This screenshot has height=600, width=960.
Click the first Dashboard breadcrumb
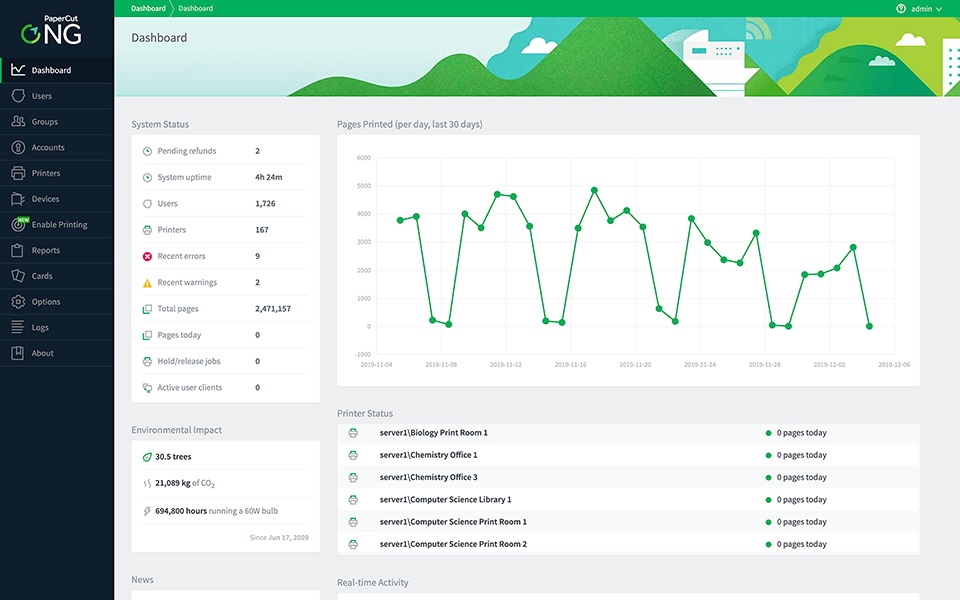tap(148, 9)
